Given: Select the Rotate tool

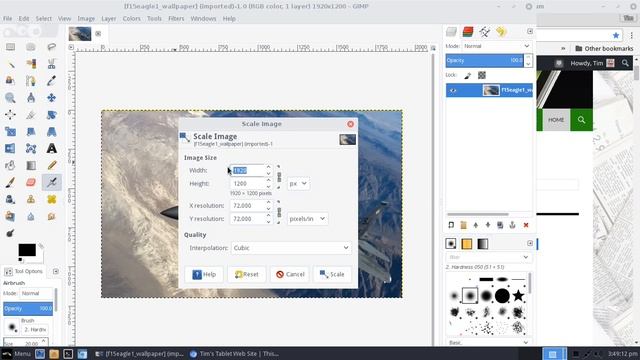Looking at the screenshot, I should (51, 115).
